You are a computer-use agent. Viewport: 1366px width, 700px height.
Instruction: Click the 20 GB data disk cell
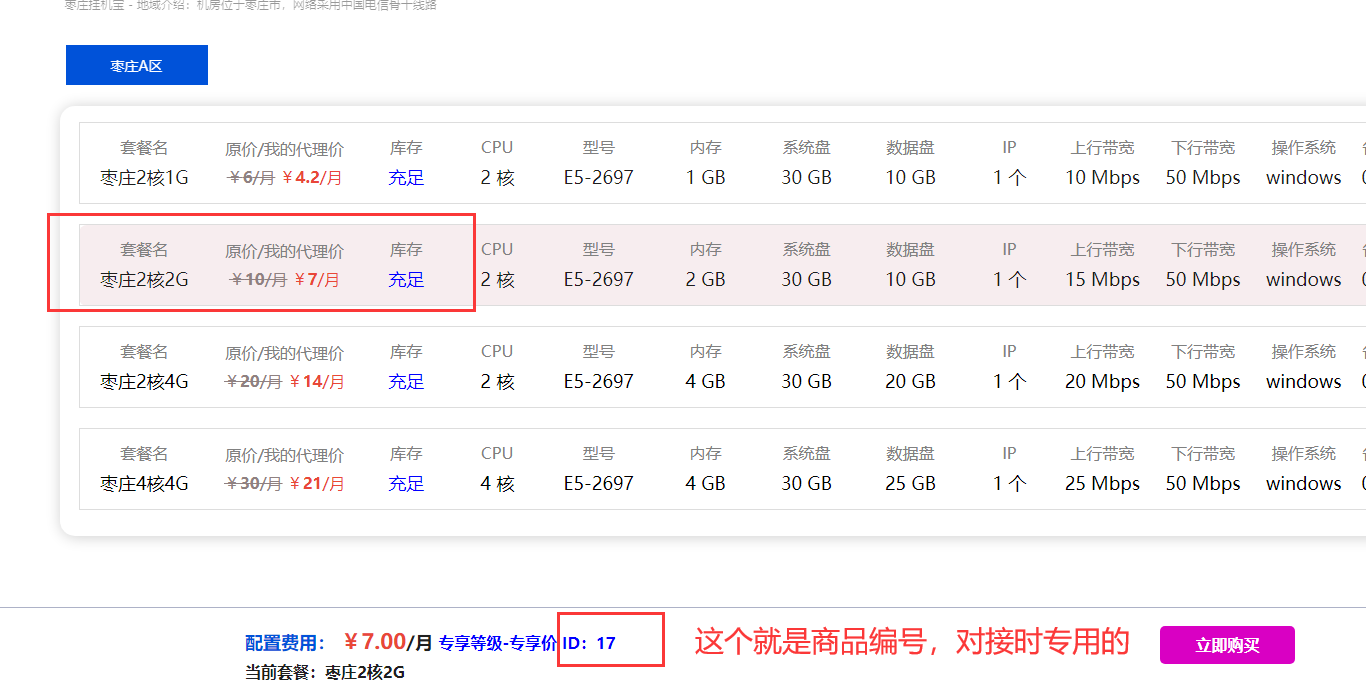pyautogui.click(x=910, y=382)
